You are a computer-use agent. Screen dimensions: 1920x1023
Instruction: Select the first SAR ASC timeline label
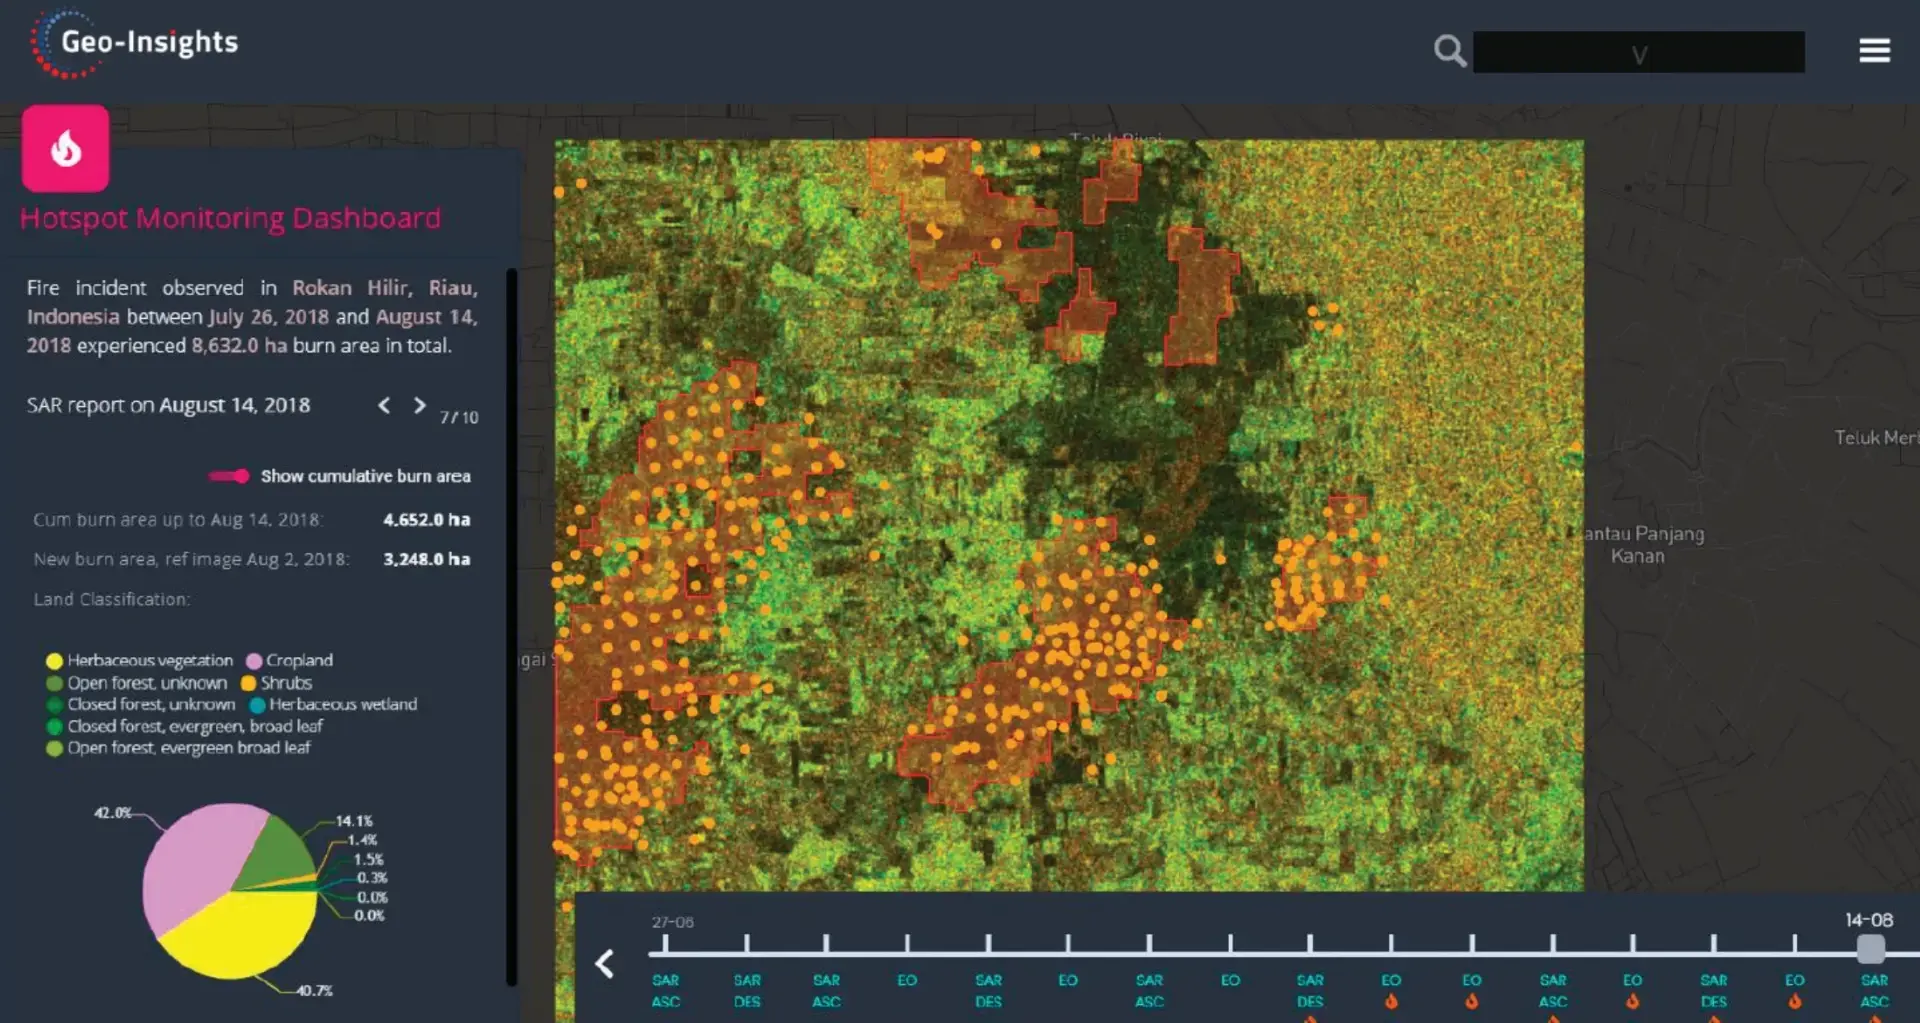(x=665, y=991)
